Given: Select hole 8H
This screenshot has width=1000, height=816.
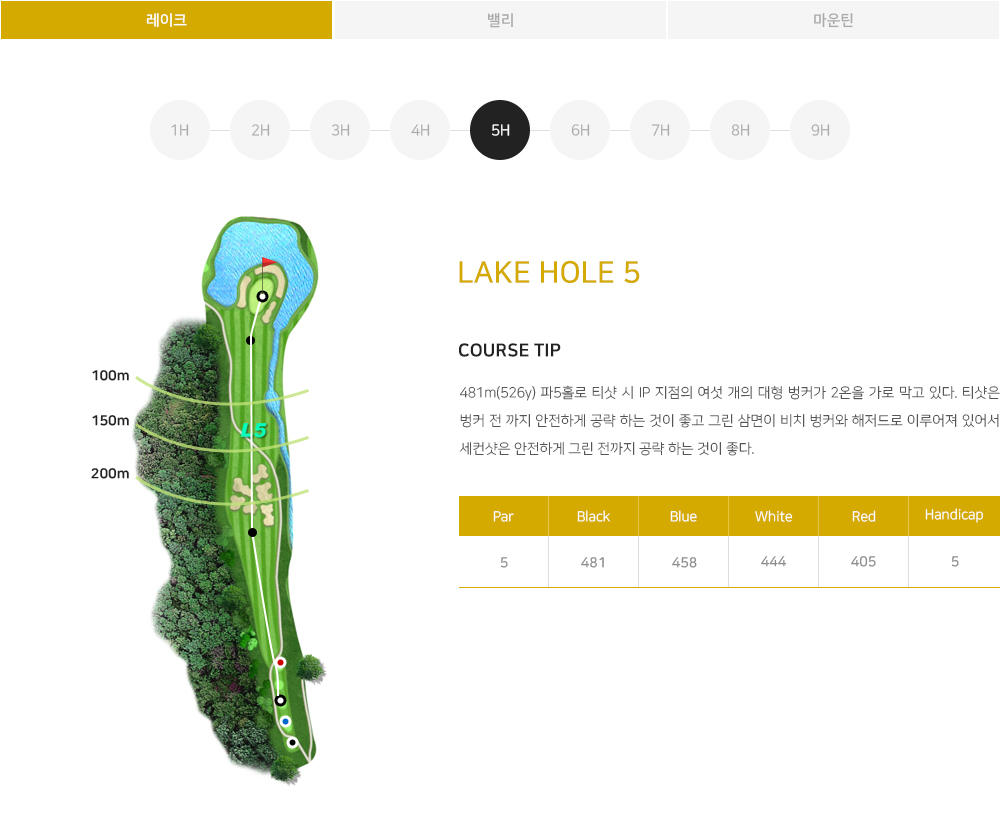Looking at the screenshot, I should (740, 130).
